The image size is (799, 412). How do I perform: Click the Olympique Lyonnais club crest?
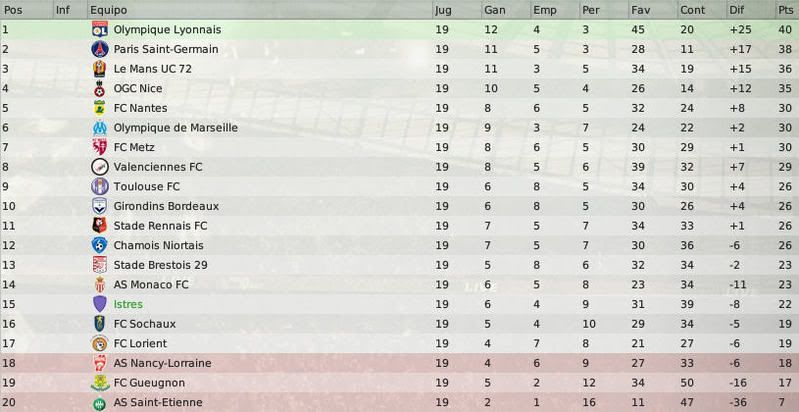point(100,30)
